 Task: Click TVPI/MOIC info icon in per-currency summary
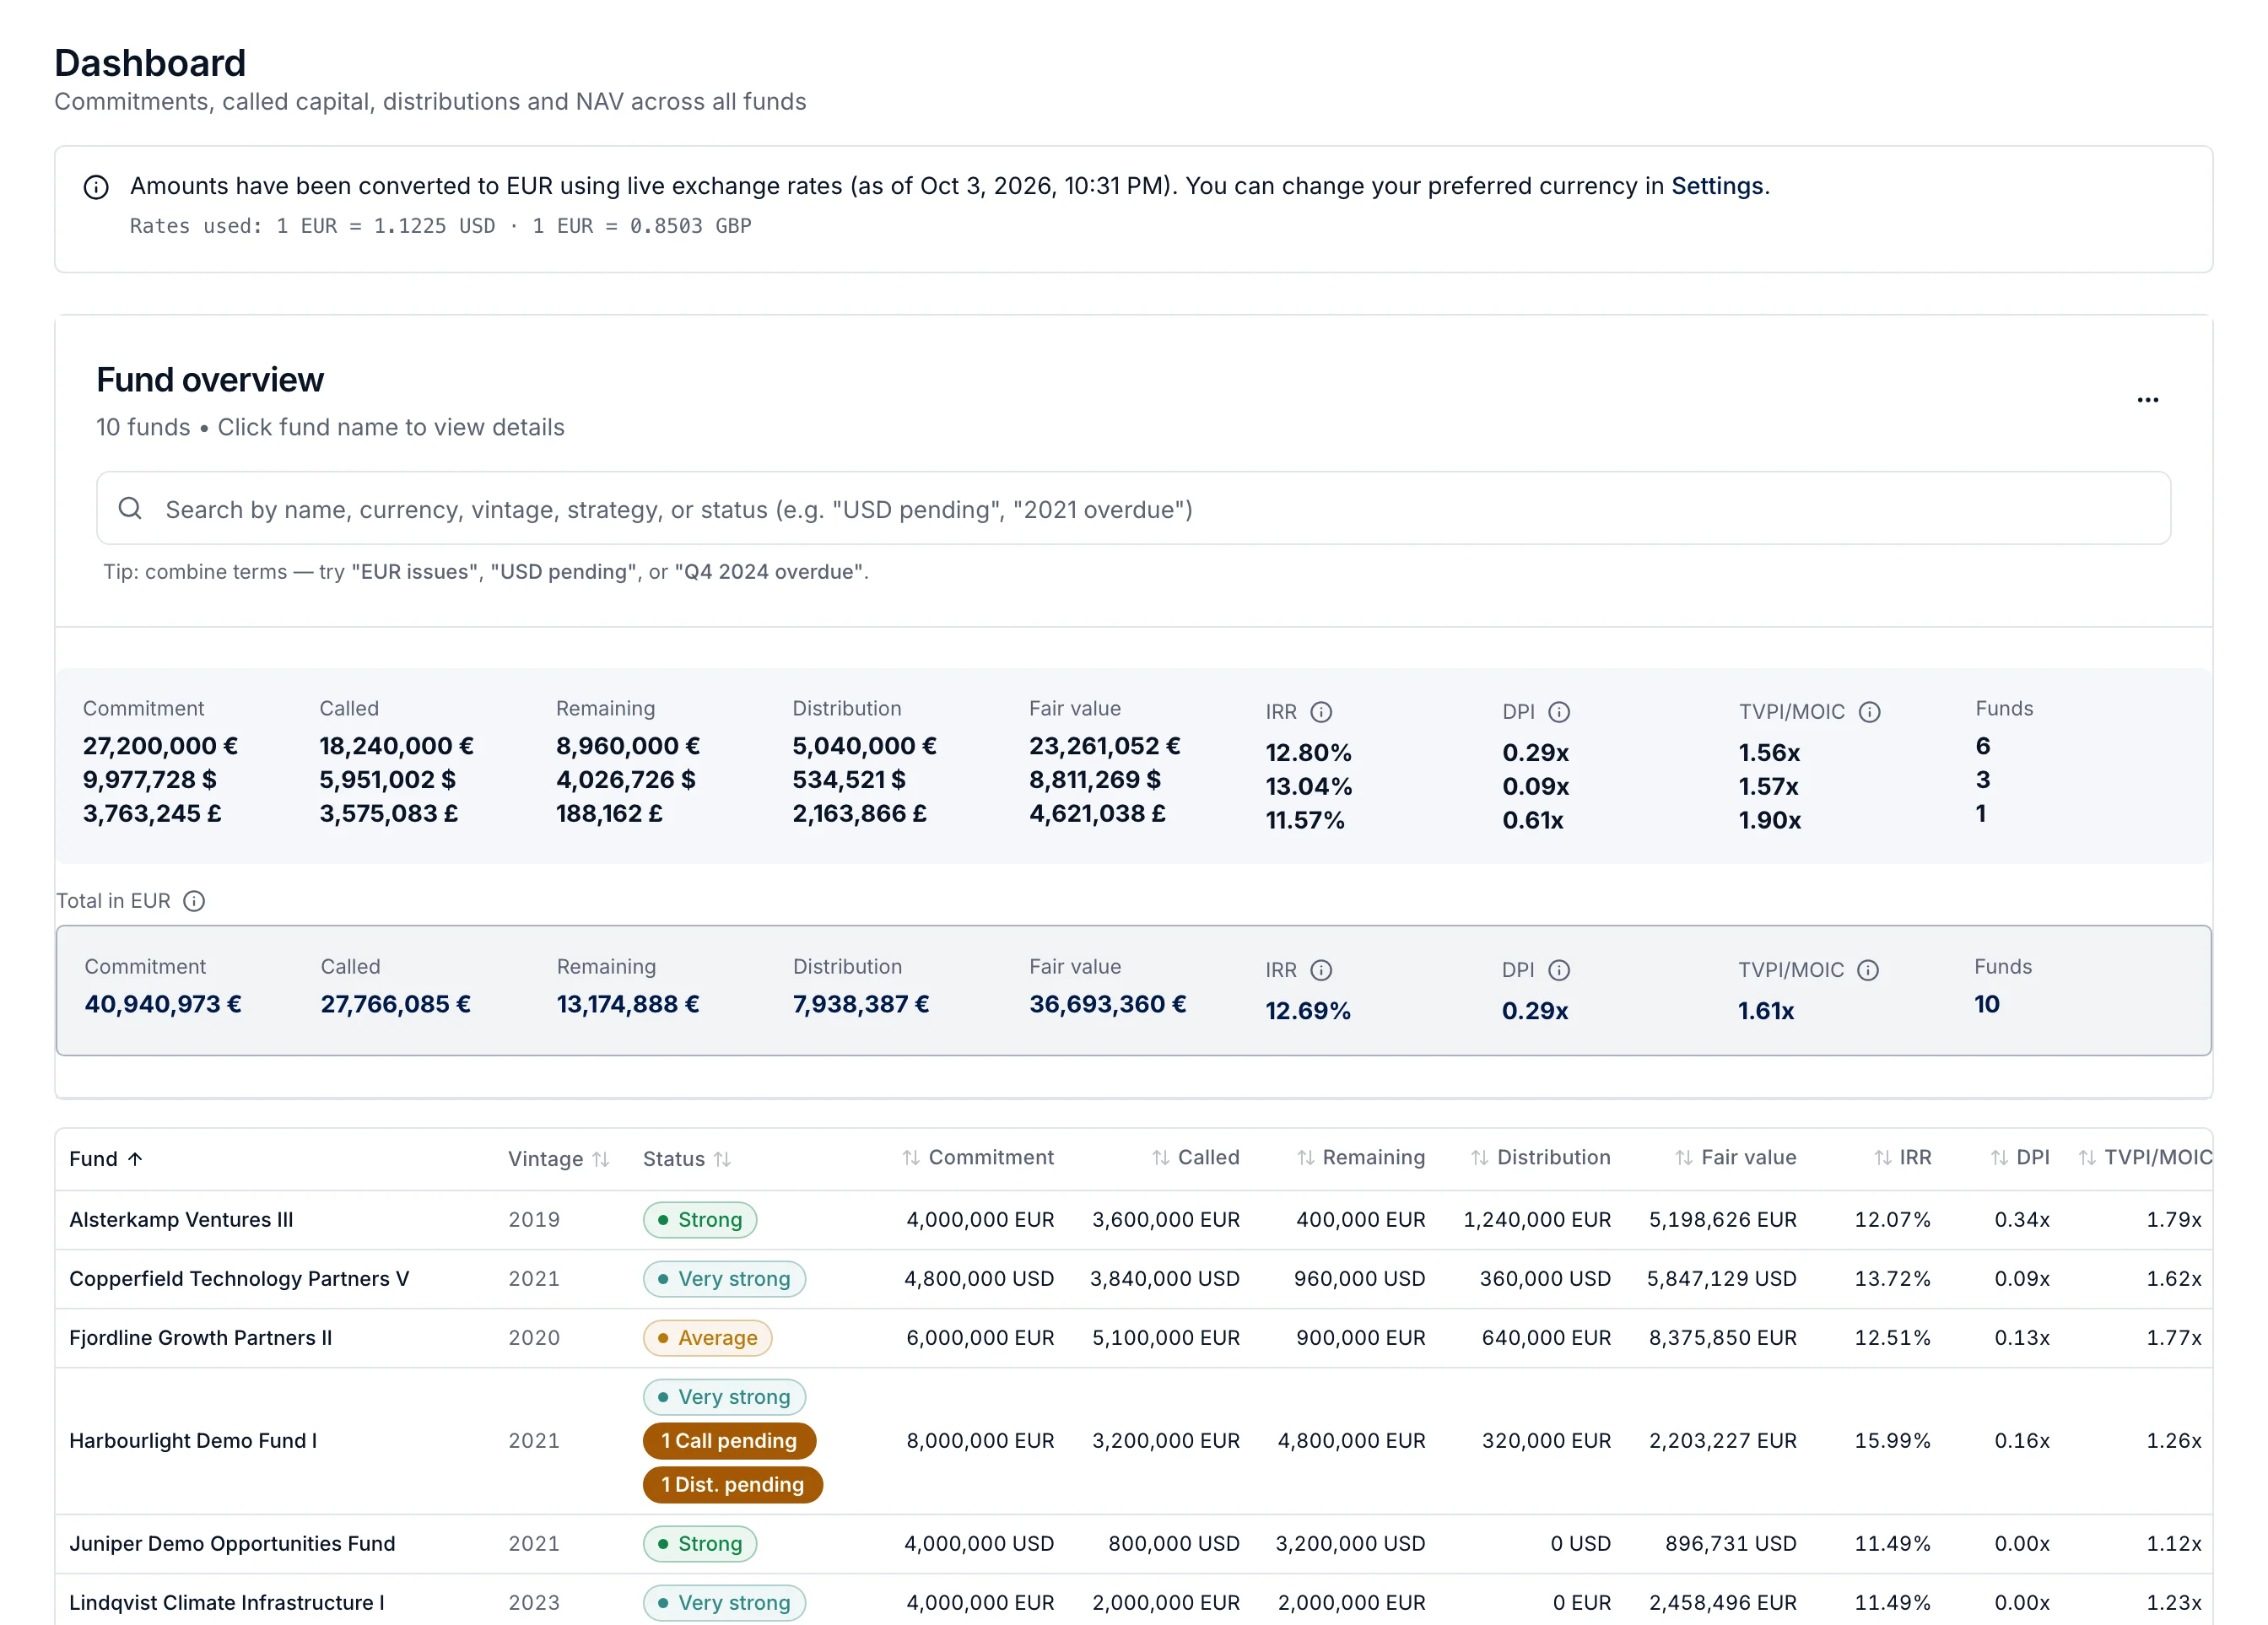tap(1869, 712)
